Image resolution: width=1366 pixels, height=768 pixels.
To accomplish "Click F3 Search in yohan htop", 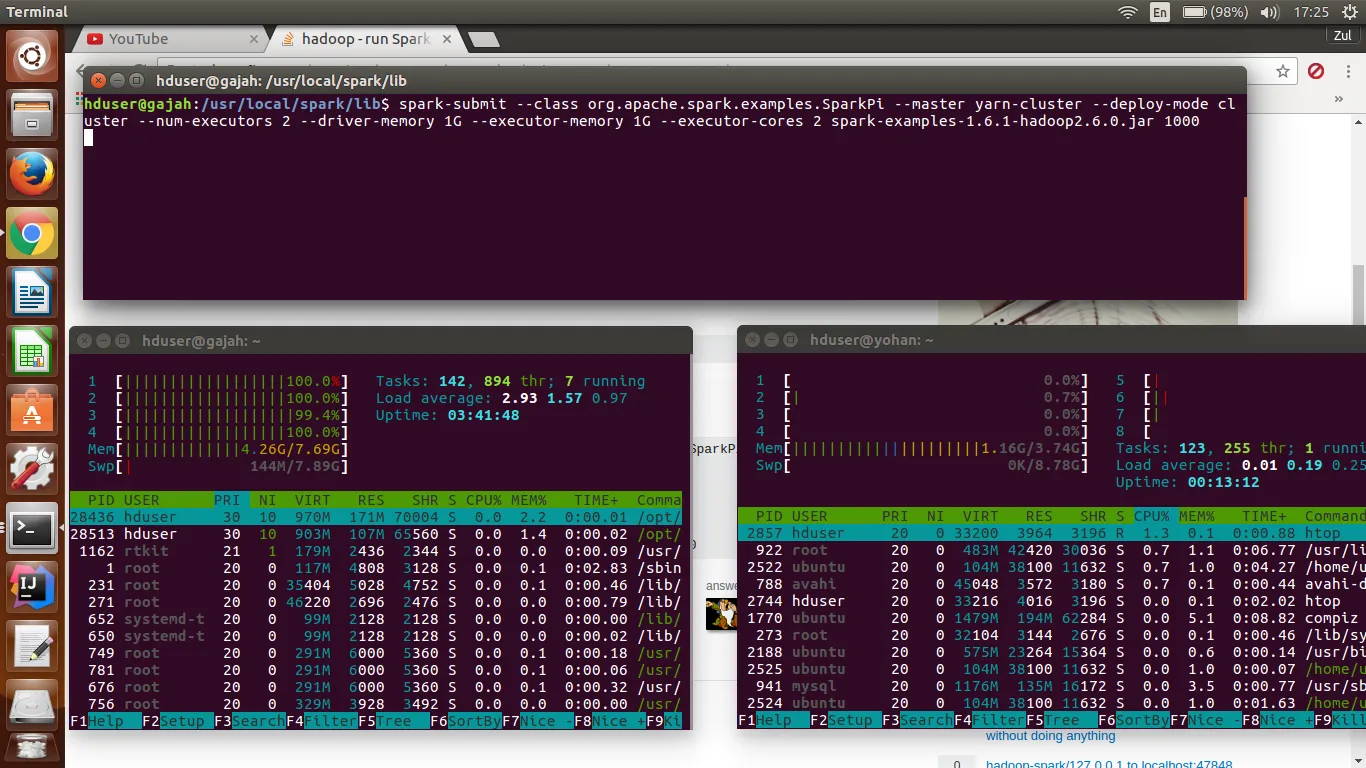I will click(917, 720).
